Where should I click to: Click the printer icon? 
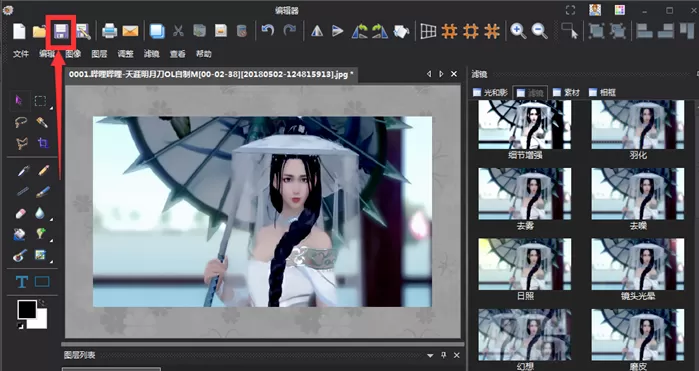click(x=109, y=31)
